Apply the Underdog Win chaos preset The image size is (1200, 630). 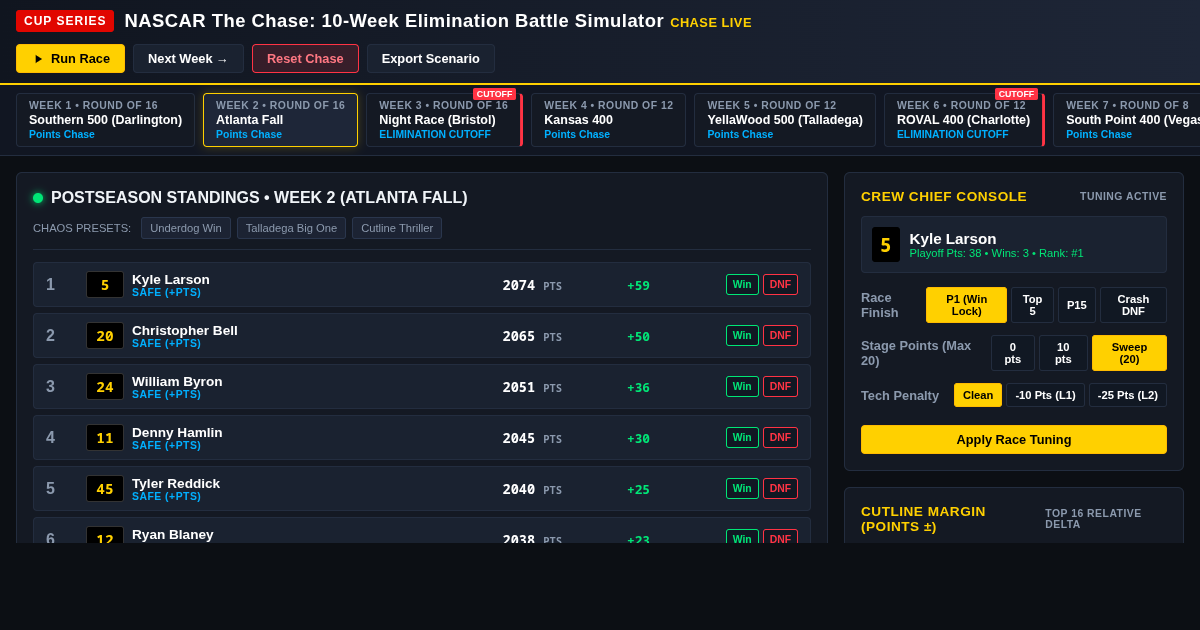coord(186,228)
